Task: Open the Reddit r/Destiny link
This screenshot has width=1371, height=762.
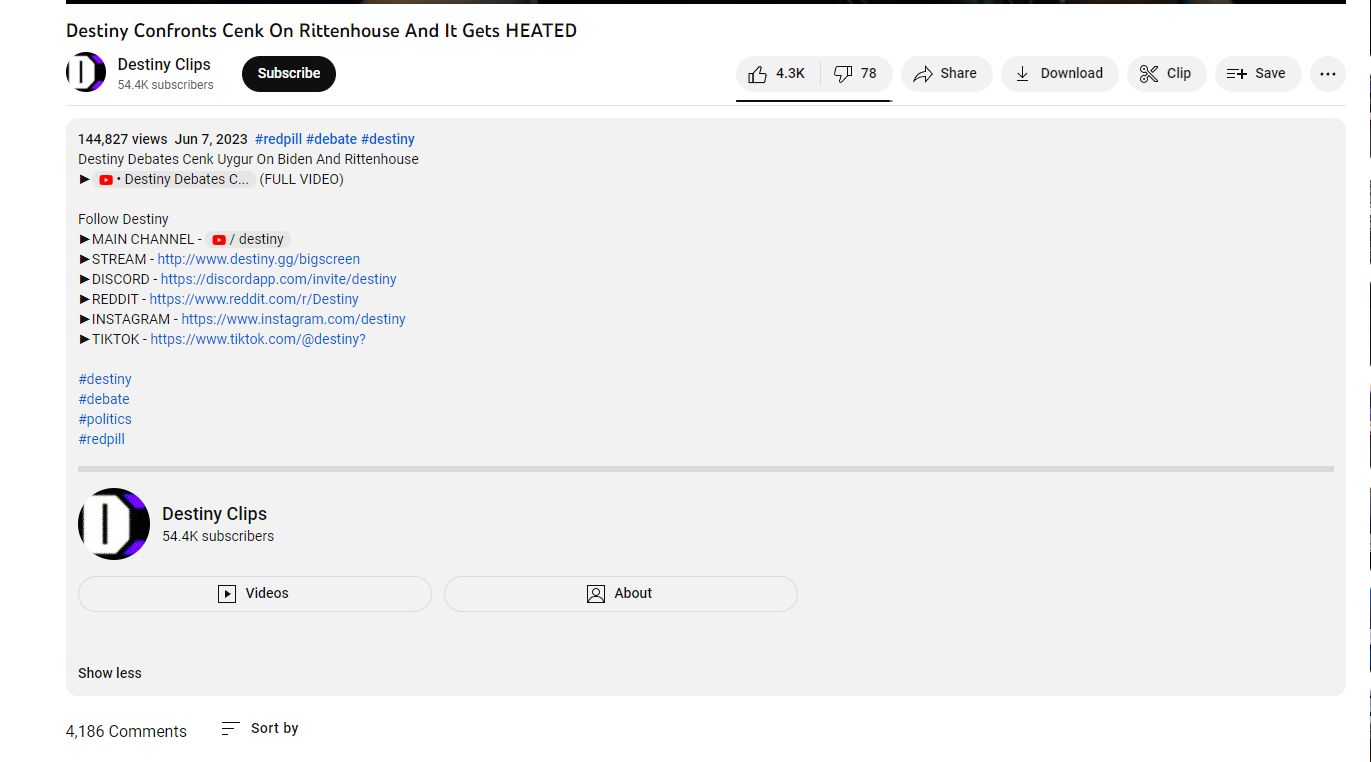Action: click(x=254, y=299)
